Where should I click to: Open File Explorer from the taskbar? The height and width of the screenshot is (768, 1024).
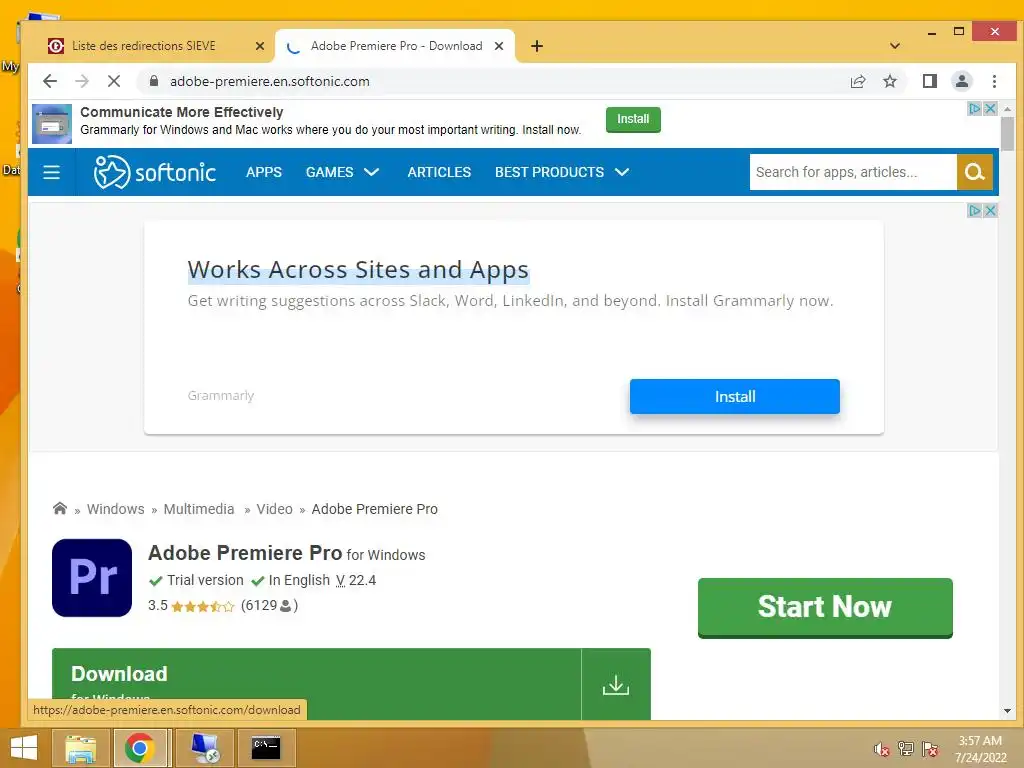tap(80, 748)
